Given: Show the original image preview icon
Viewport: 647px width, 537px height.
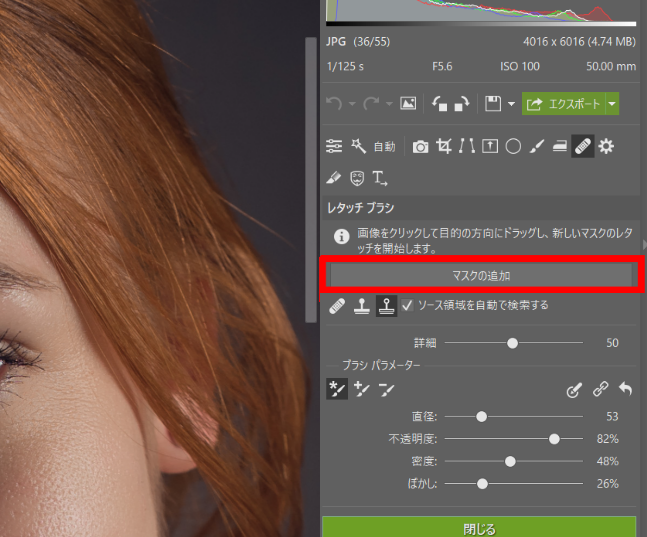Looking at the screenshot, I should (x=408, y=103).
